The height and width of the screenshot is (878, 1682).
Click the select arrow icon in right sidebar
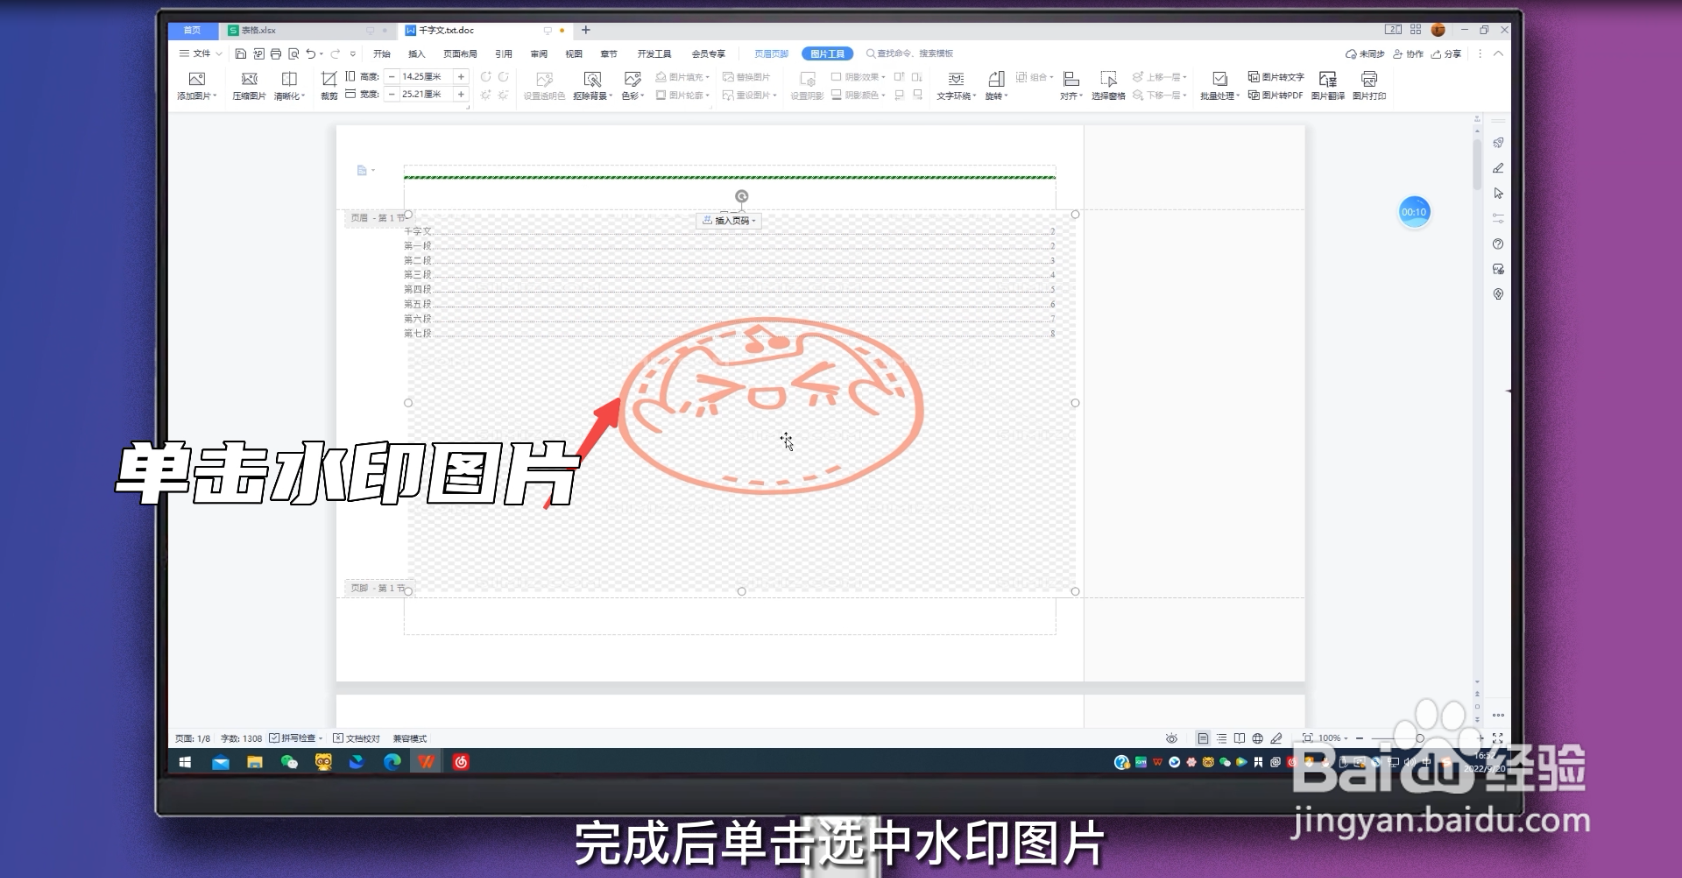pyautogui.click(x=1498, y=193)
